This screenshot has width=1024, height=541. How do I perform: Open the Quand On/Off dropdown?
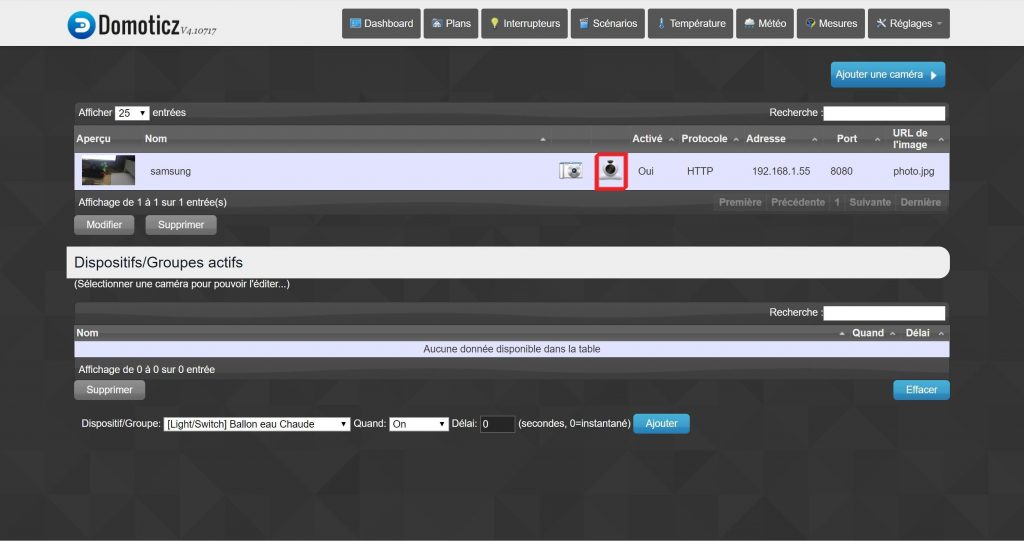point(418,424)
